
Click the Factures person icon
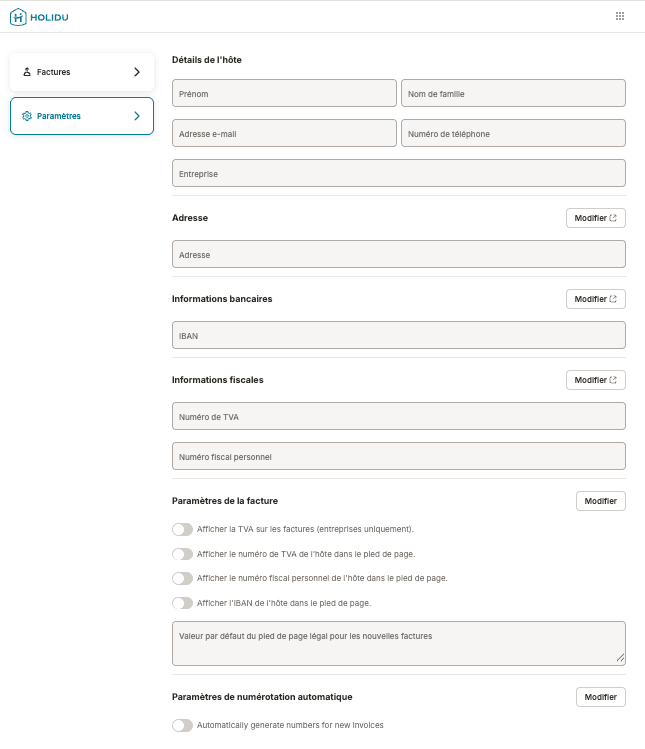click(x=27, y=72)
